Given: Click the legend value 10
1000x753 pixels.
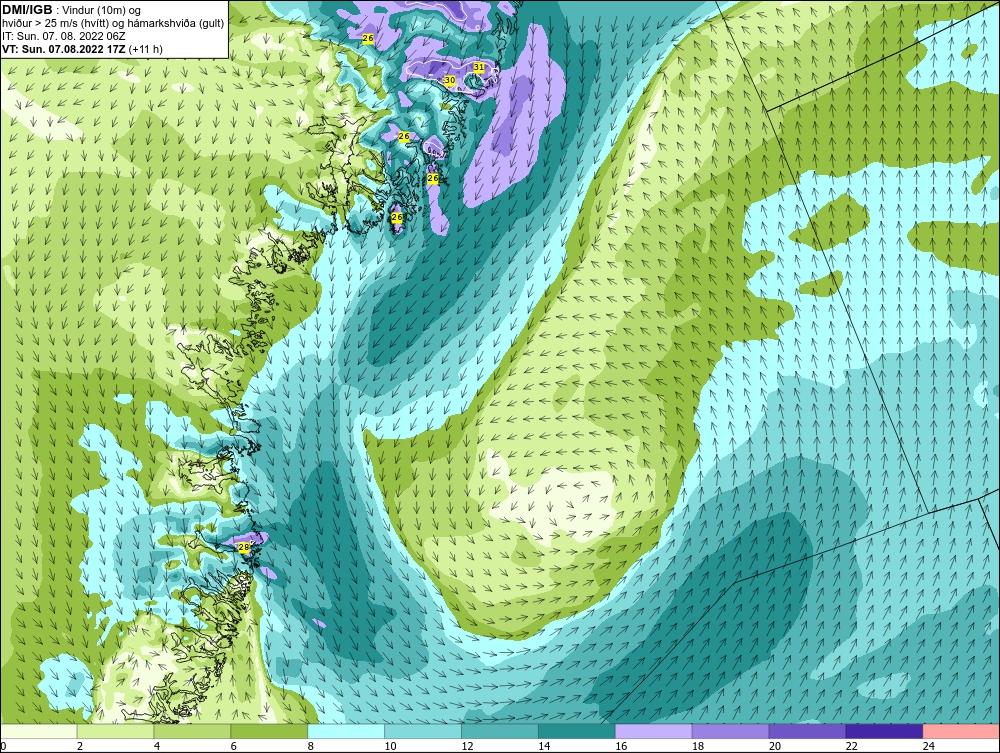Looking at the screenshot, I should 390,746.
